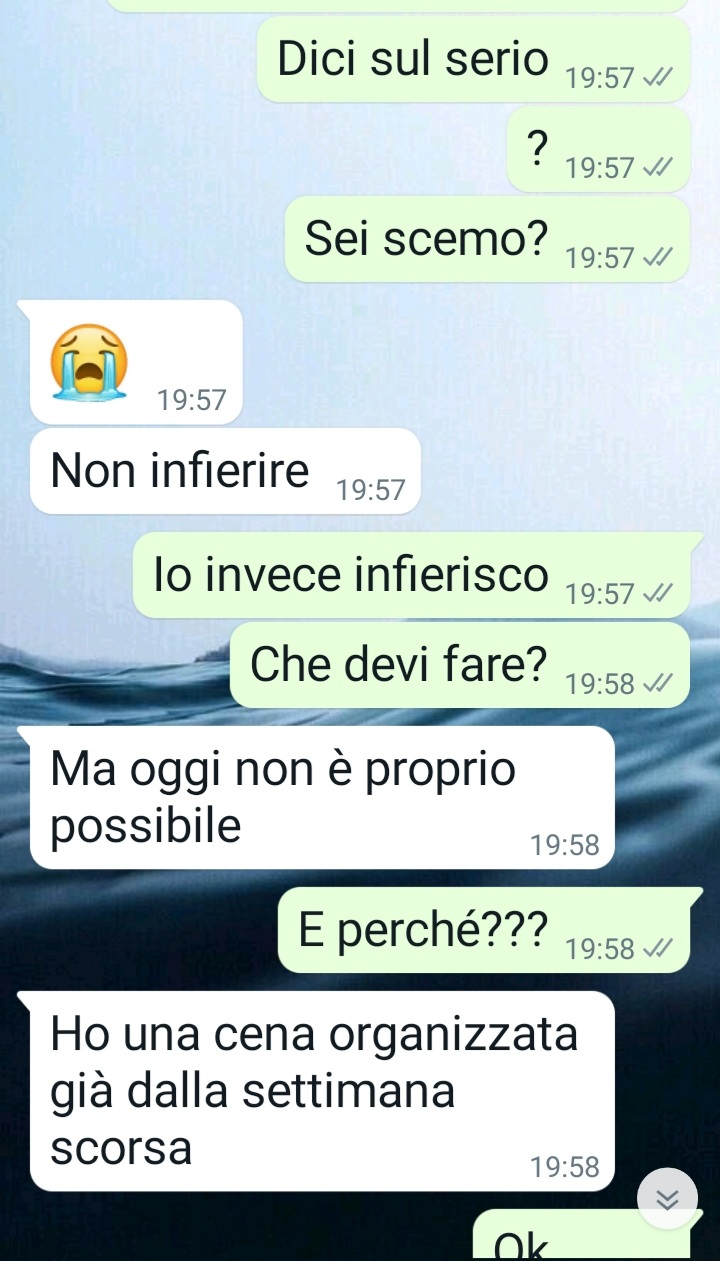Tap the 19:58 timestamp under 'possibile'
720x1261 pixels.
(565, 846)
